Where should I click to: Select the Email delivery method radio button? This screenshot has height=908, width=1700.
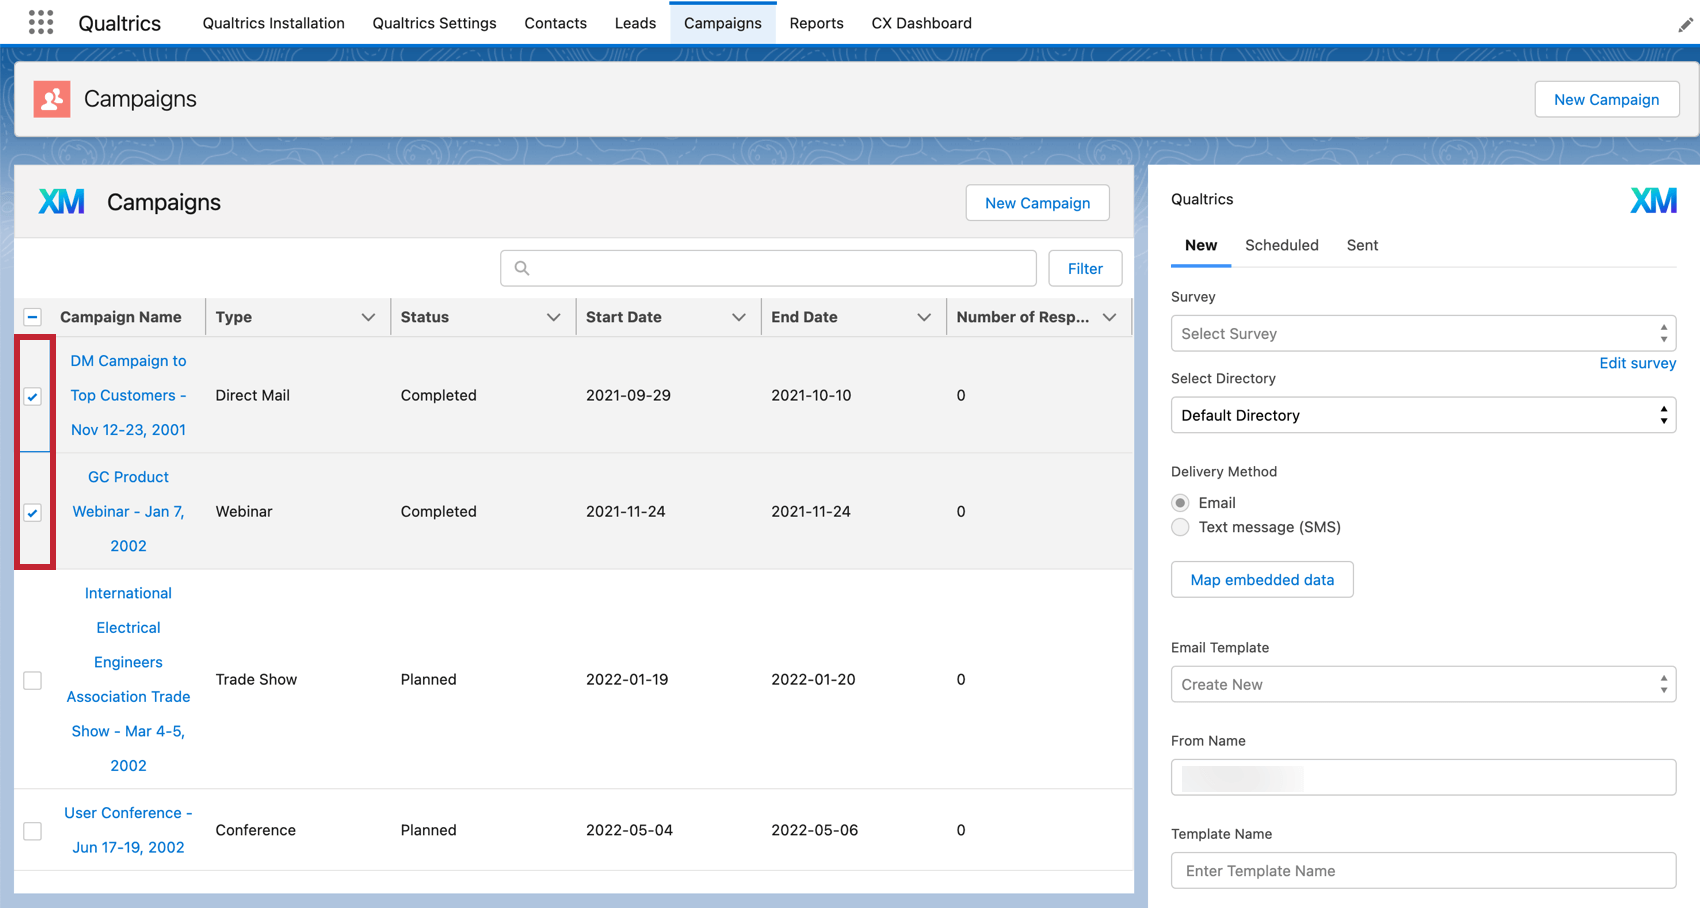click(x=1180, y=502)
